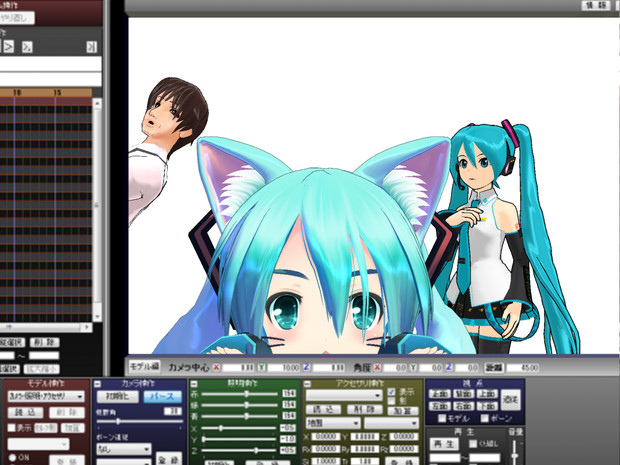This screenshot has height=465, width=620.
Task: Advance one frame with the > button
Action: [9, 47]
